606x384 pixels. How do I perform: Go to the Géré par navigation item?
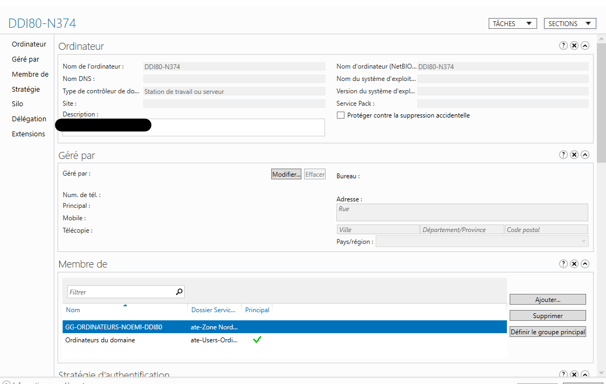[x=25, y=59]
